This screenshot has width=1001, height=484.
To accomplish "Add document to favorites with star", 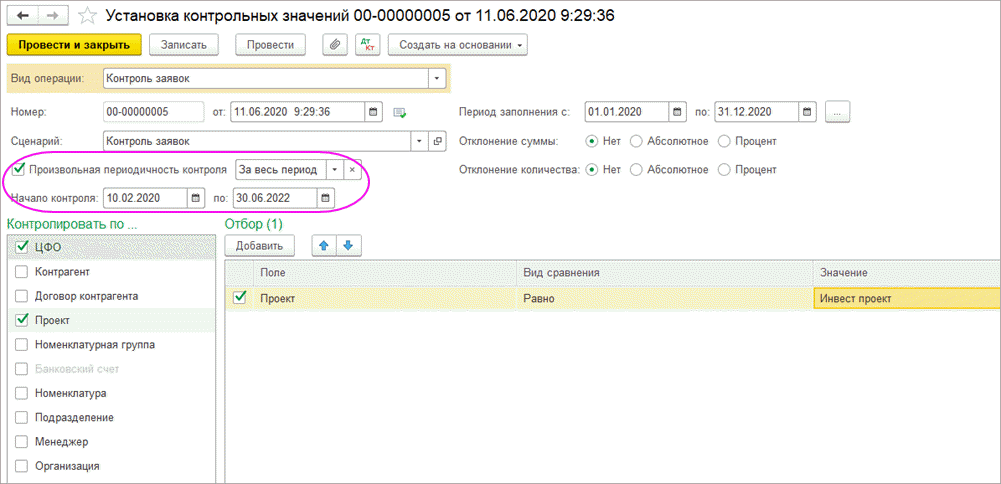I will pos(88,16).
